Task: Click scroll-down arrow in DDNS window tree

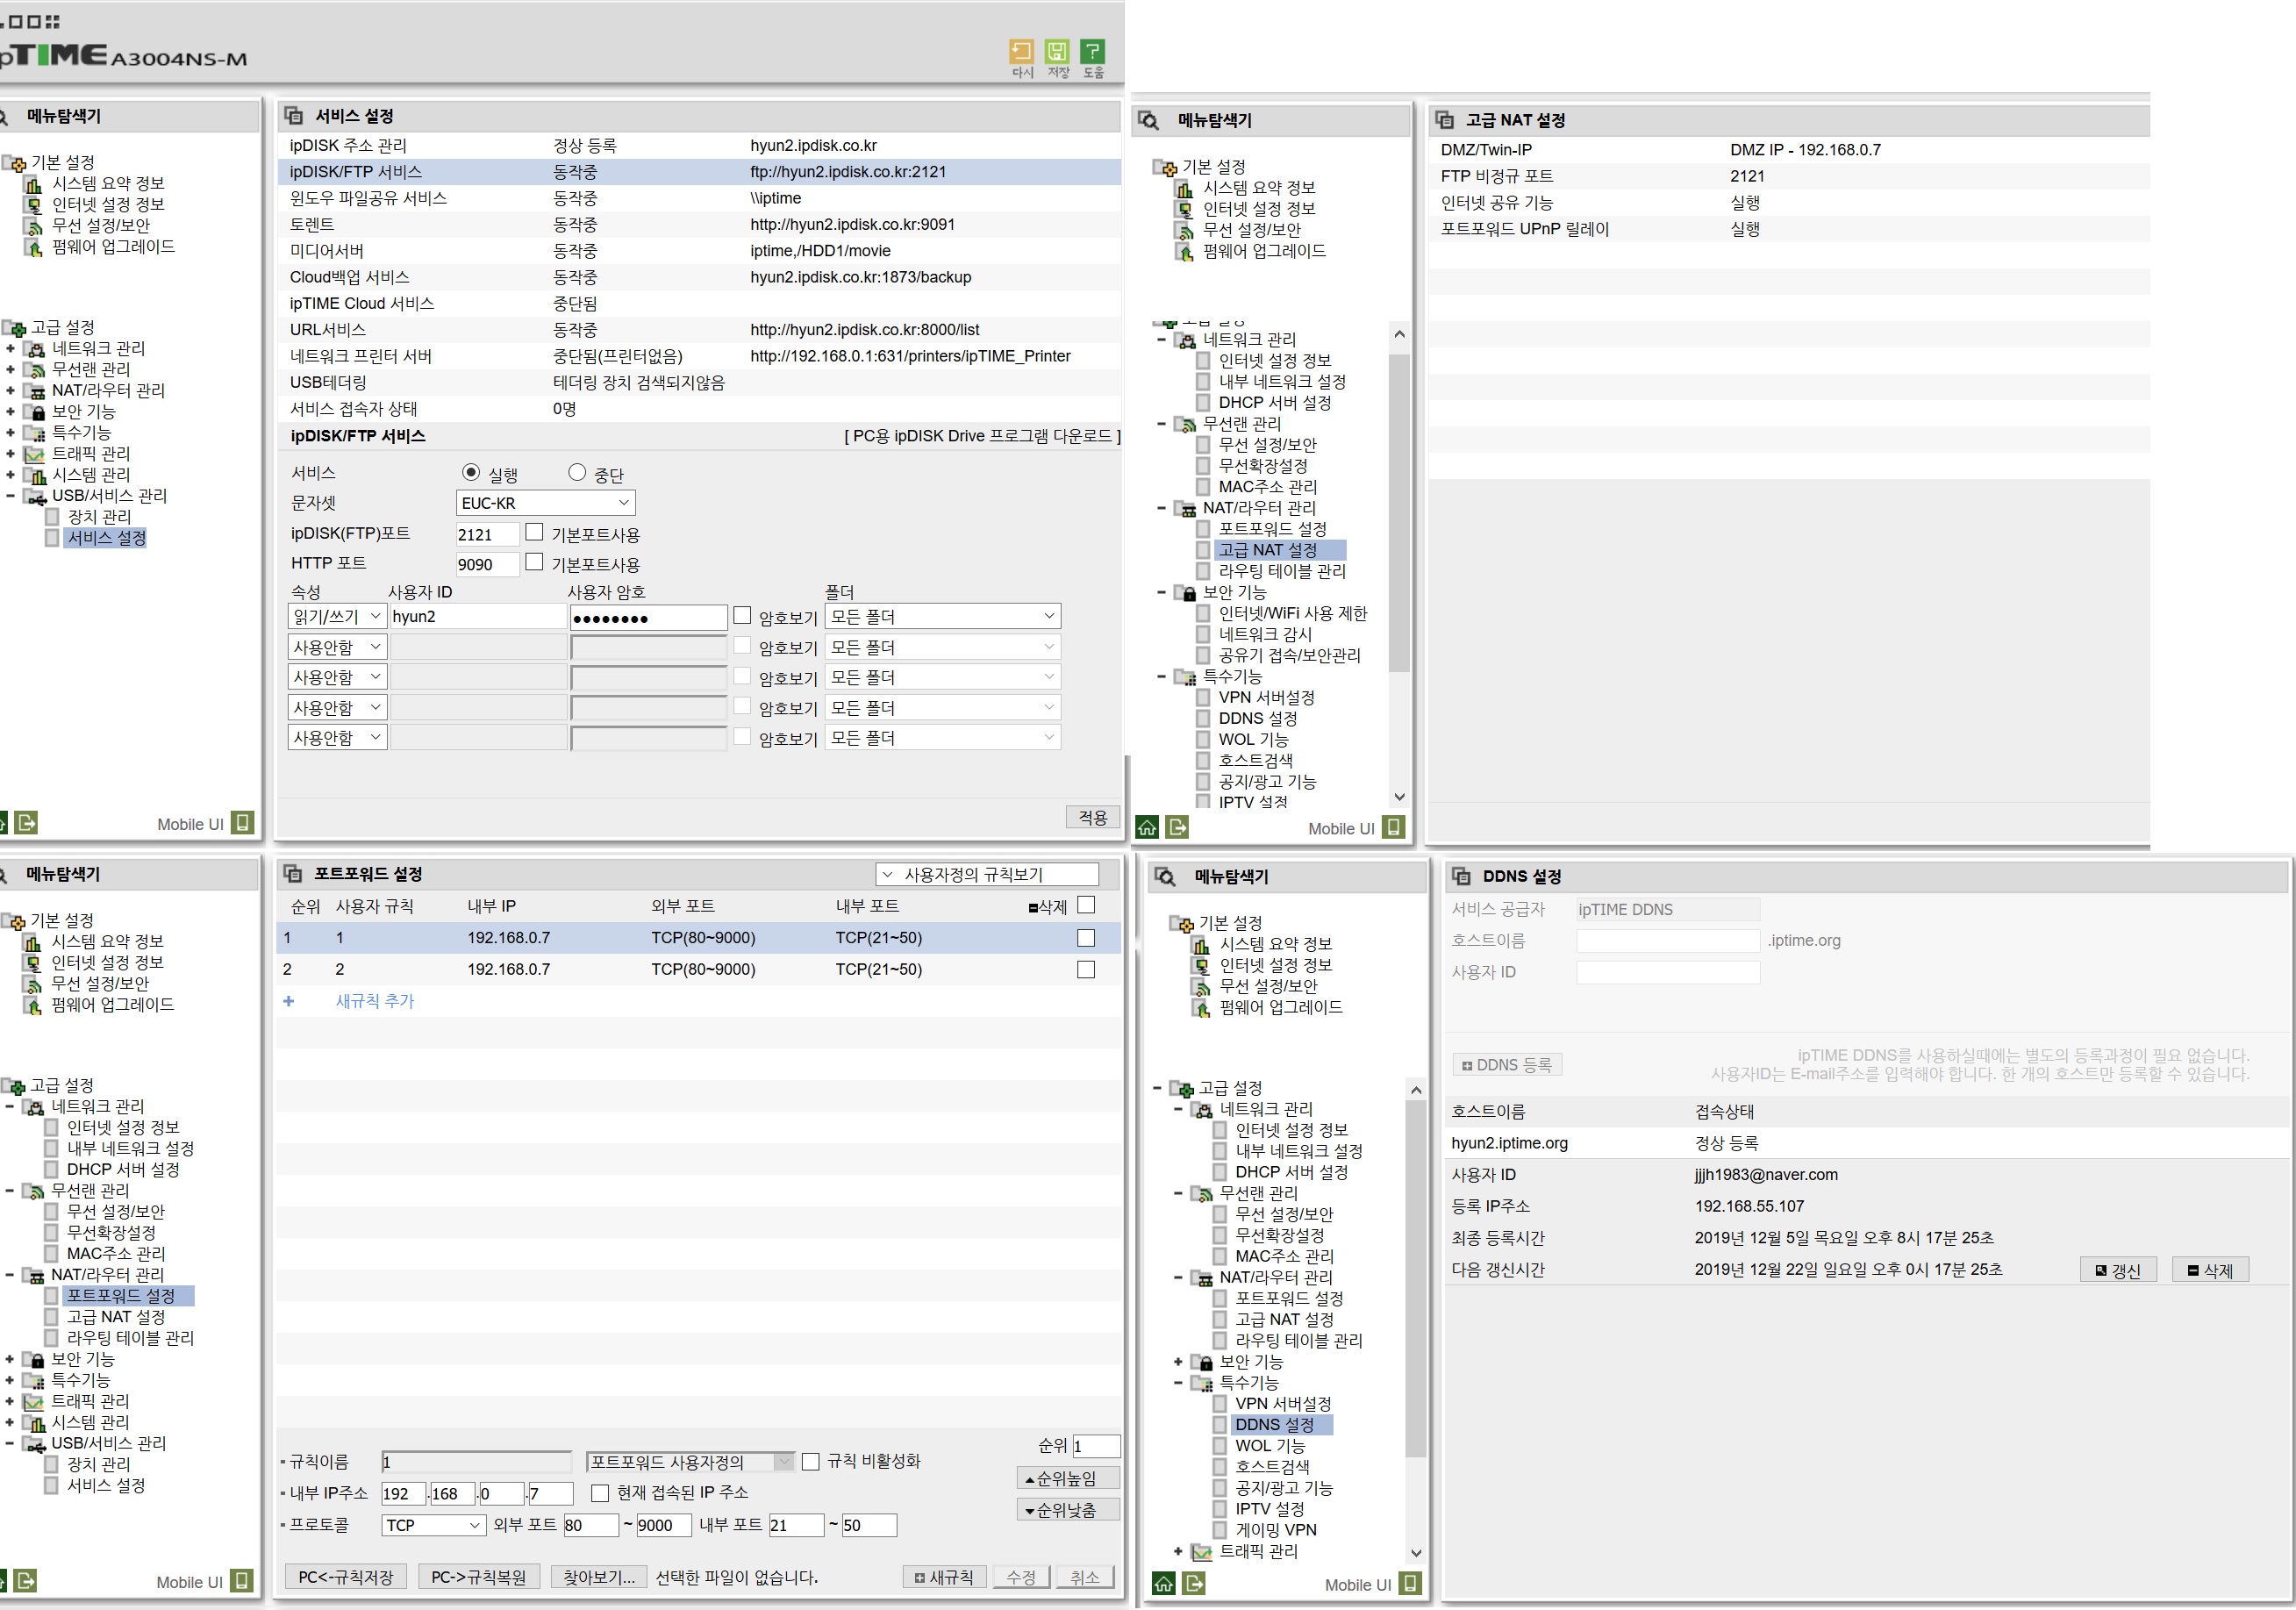Action: (x=1415, y=1553)
